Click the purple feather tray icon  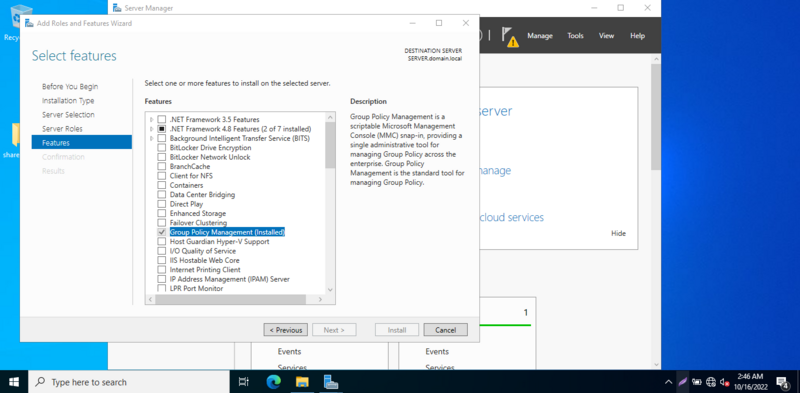pos(683,382)
